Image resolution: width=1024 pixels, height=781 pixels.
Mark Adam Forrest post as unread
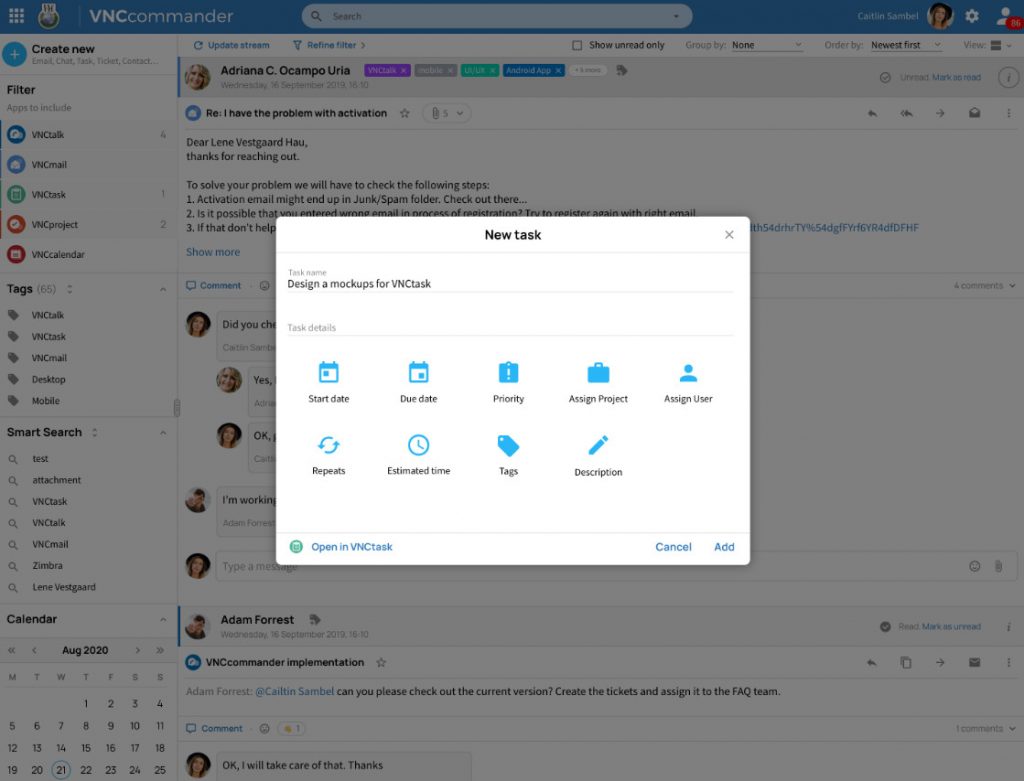[x=951, y=627]
